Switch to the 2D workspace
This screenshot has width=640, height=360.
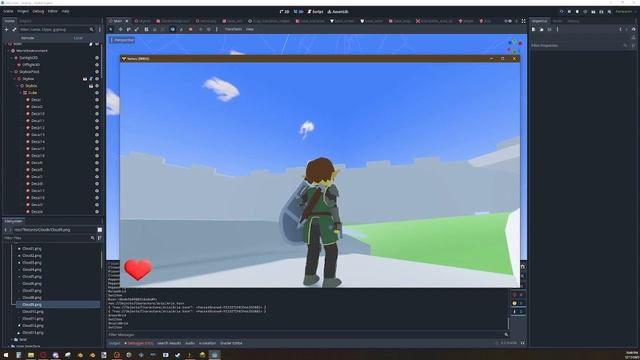click(x=284, y=12)
